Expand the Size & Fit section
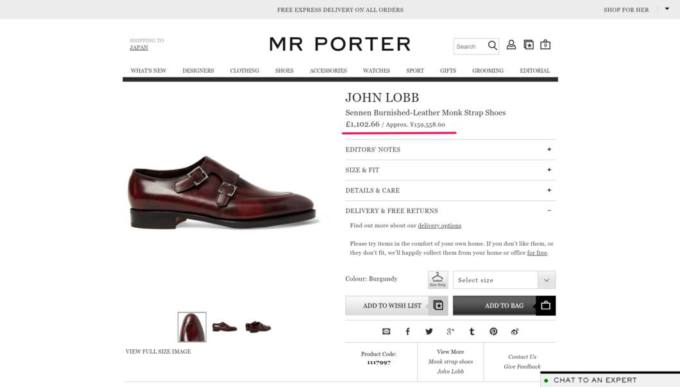 450,170
